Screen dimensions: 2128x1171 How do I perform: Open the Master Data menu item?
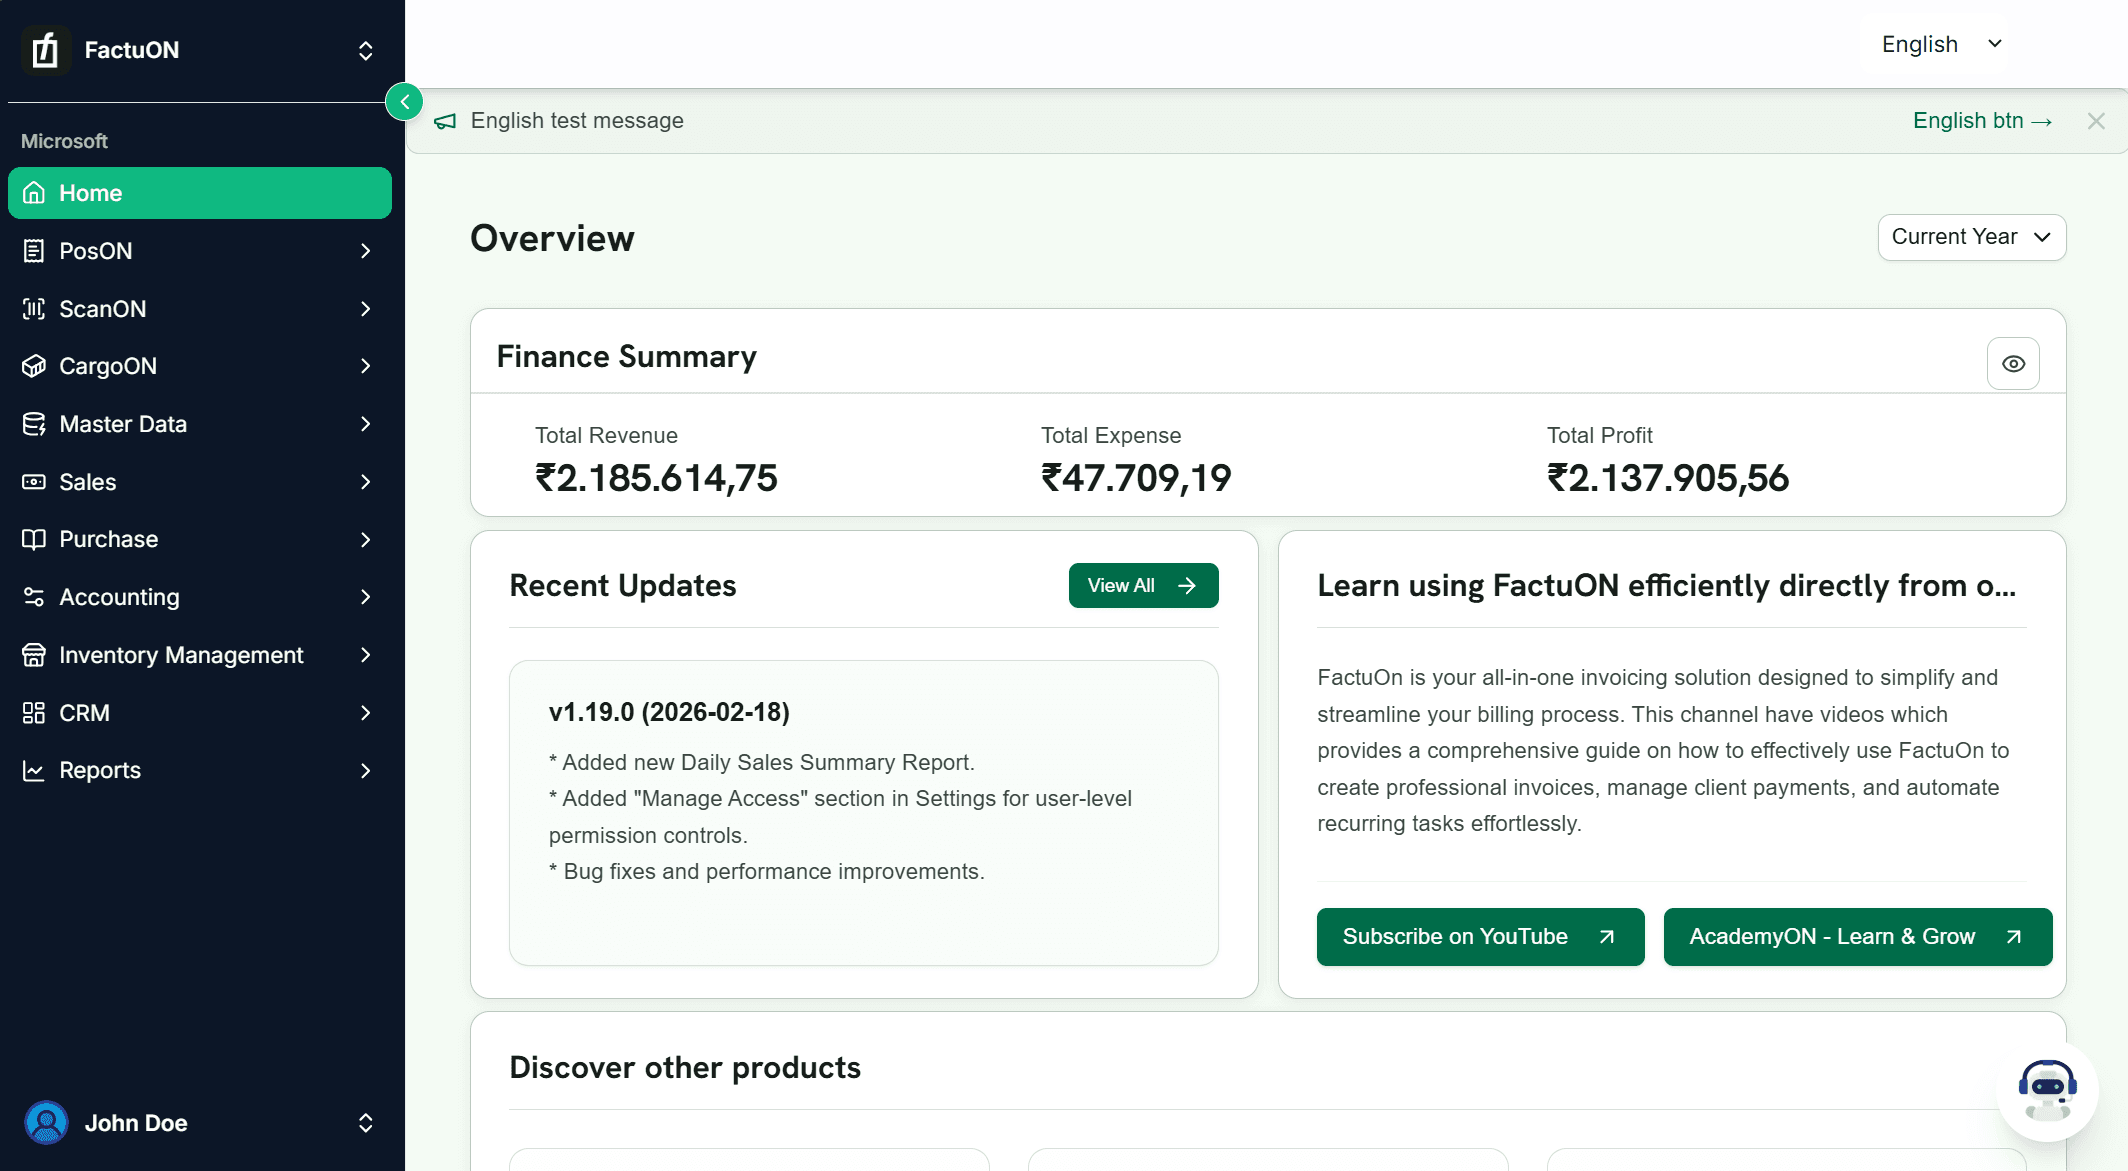point(200,424)
